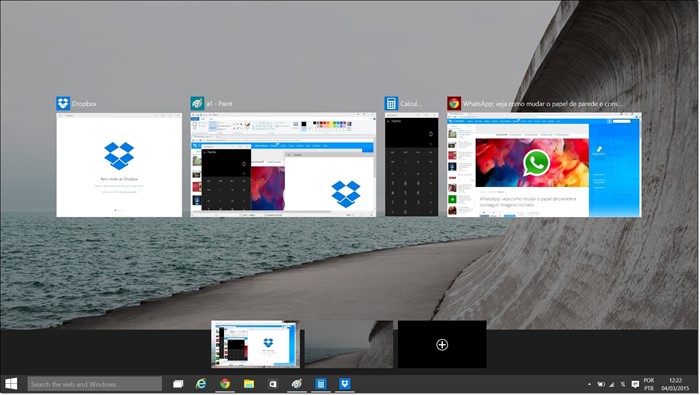The image size is (700, 395).
Task: Switch the POR PTB input language
Action: 649,384
